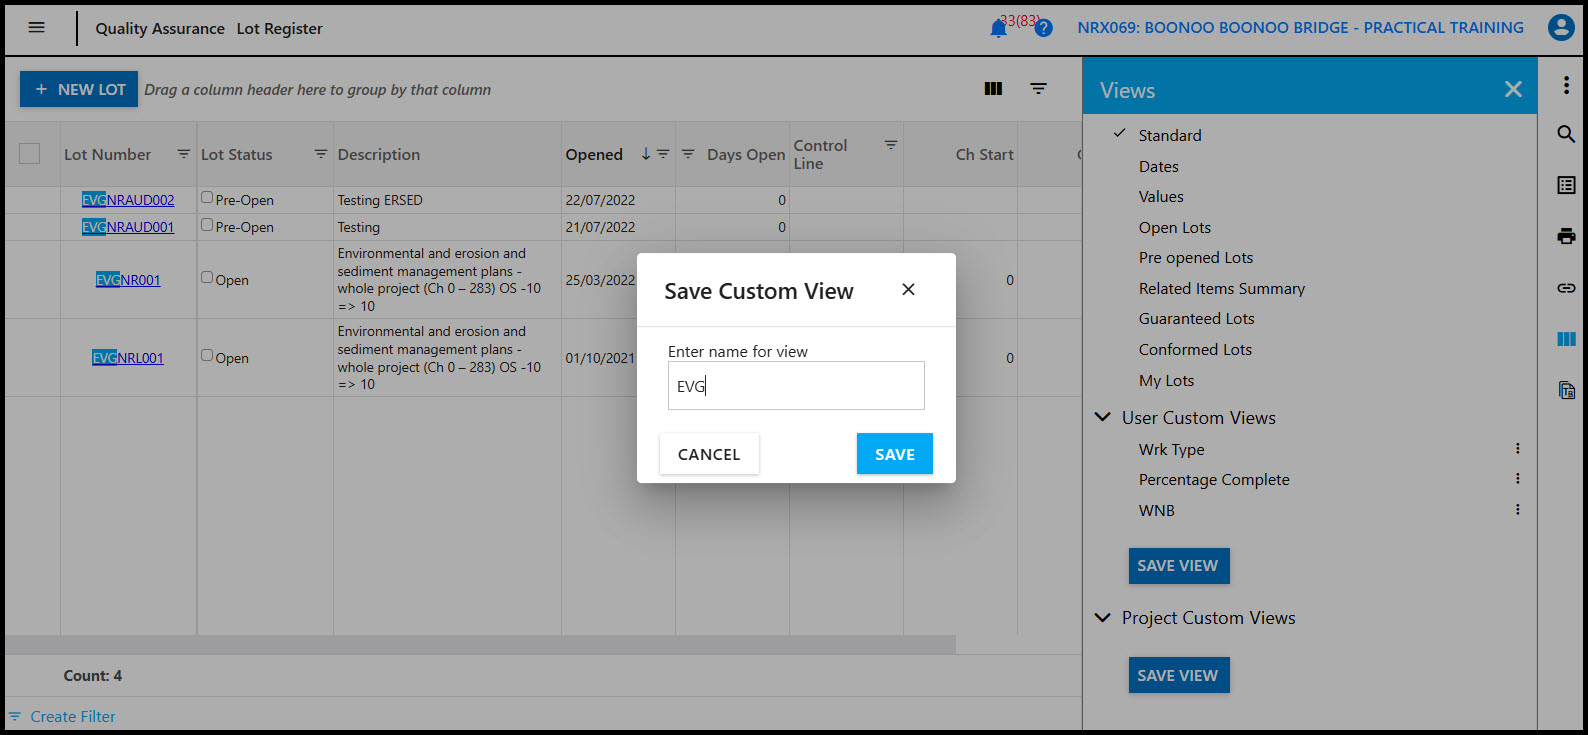
Task: Click the notifications bell icon
Action: coord(998,29)
